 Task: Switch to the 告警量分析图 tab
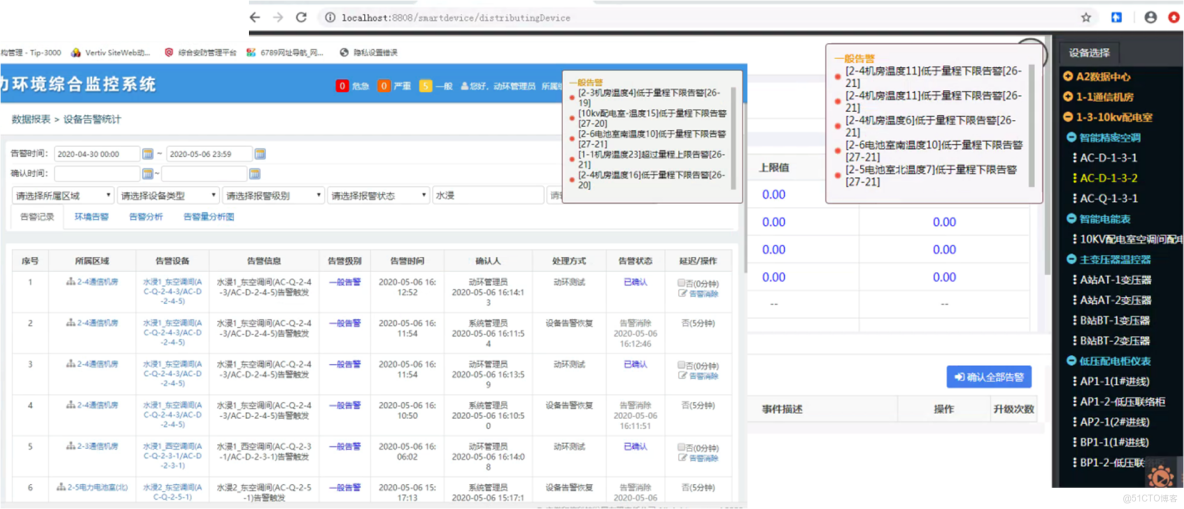(x=209, y=216)
